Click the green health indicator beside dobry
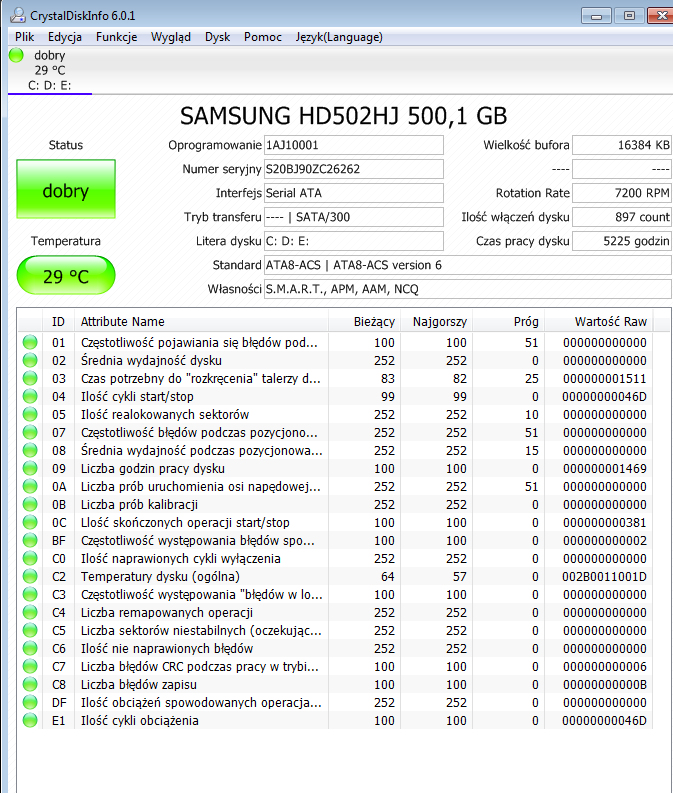The width and height of the screenshot is (673, 793). 16,55
